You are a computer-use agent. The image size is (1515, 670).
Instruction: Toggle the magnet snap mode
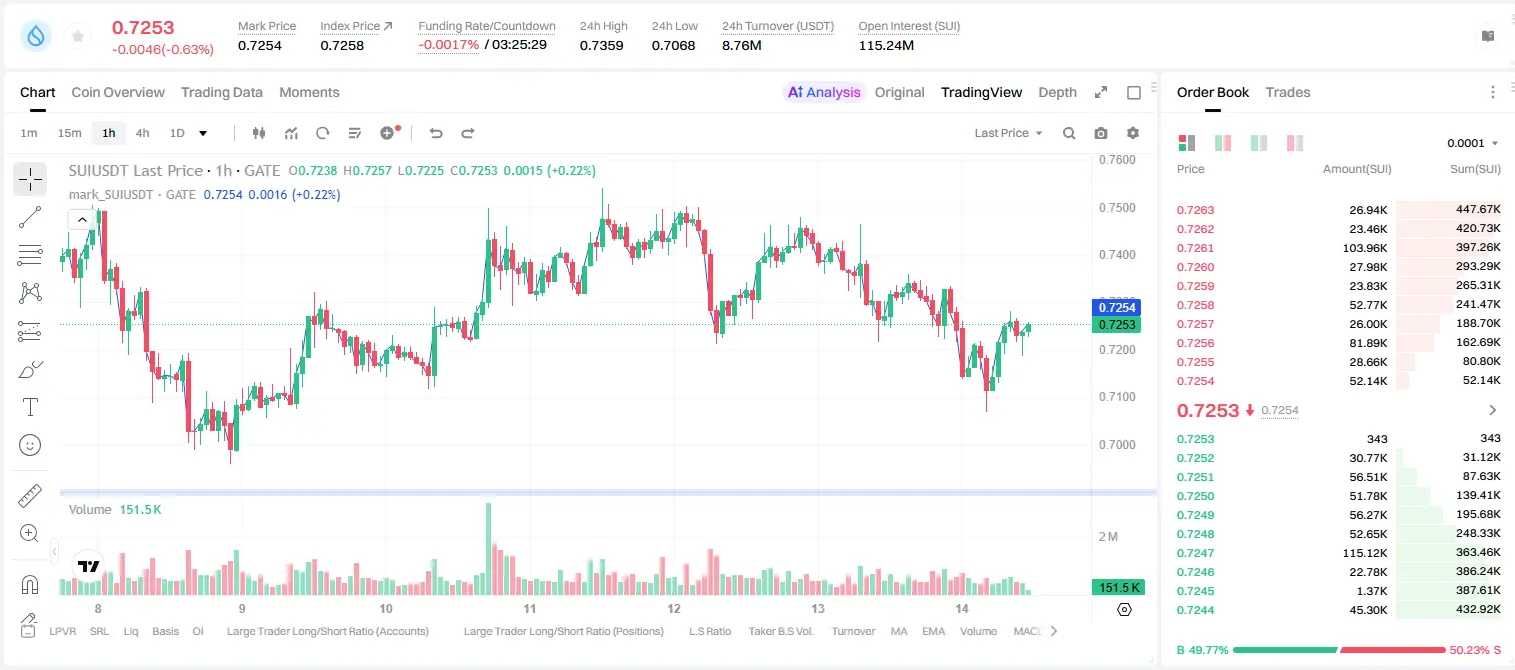tap(30, 584)
